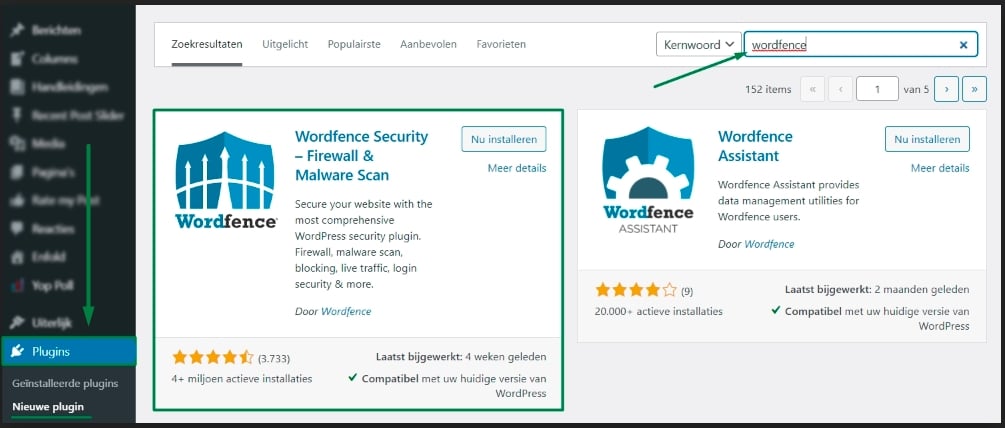Viewport: 1005px width, 428px height.
Task: Click Wordfence Assistant compatibility checkmark
Action: pyautogui.click(x=776, y=311)
